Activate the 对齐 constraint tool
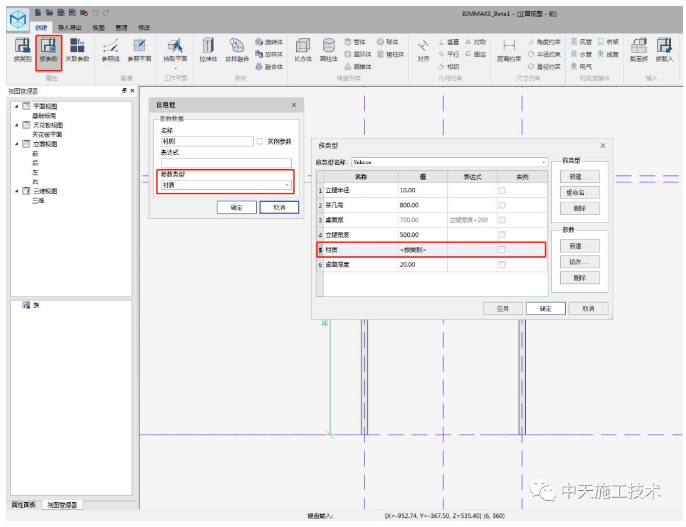This screenshot has height=527, width=686. (423, 49)
